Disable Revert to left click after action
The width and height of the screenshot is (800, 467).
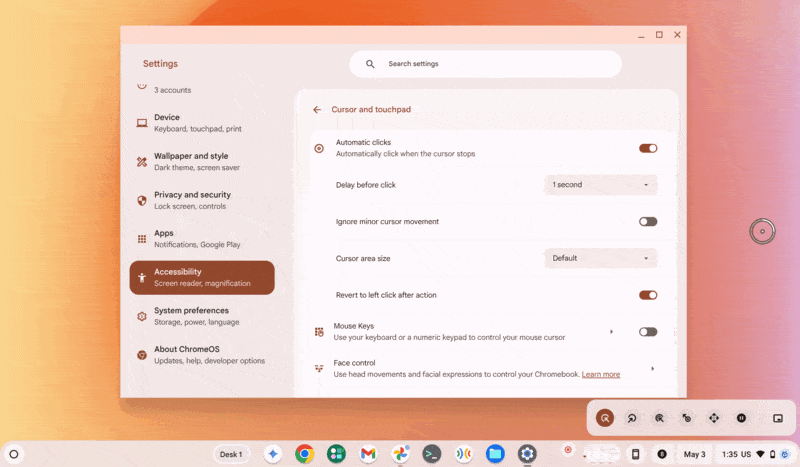click(x=648, y=295)
